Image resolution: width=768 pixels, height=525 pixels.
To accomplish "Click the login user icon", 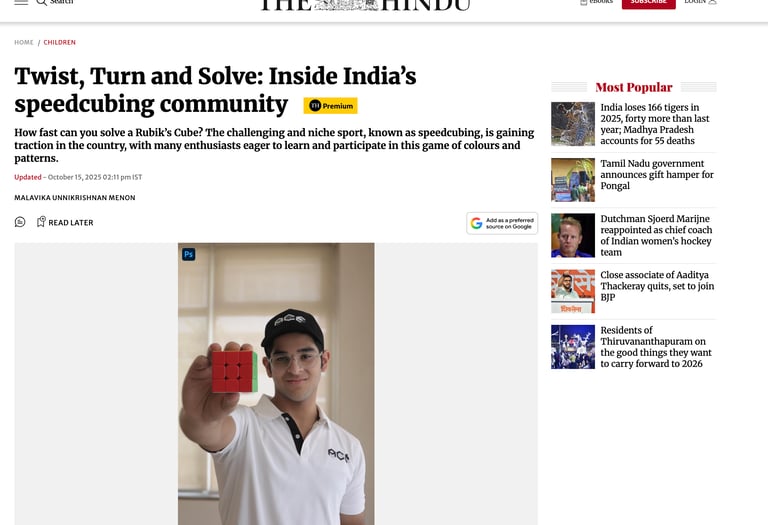I will pyautogui.click(x=713, y=2).
